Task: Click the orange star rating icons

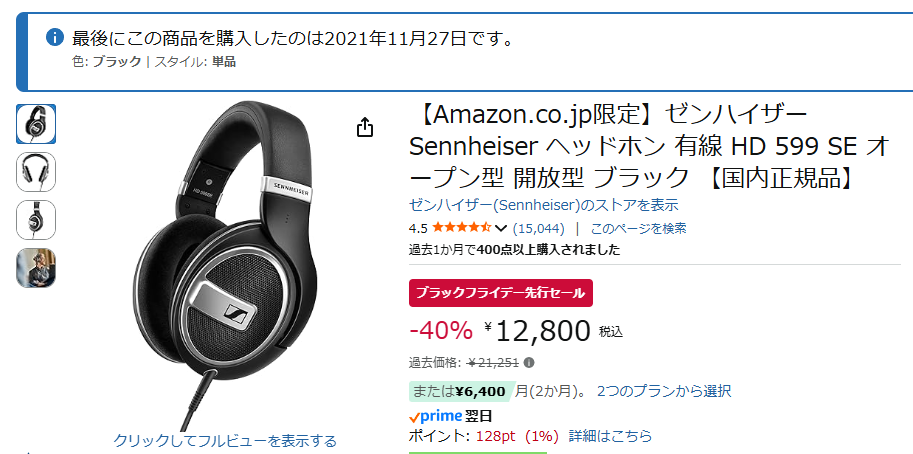Action: click(461, 228)
